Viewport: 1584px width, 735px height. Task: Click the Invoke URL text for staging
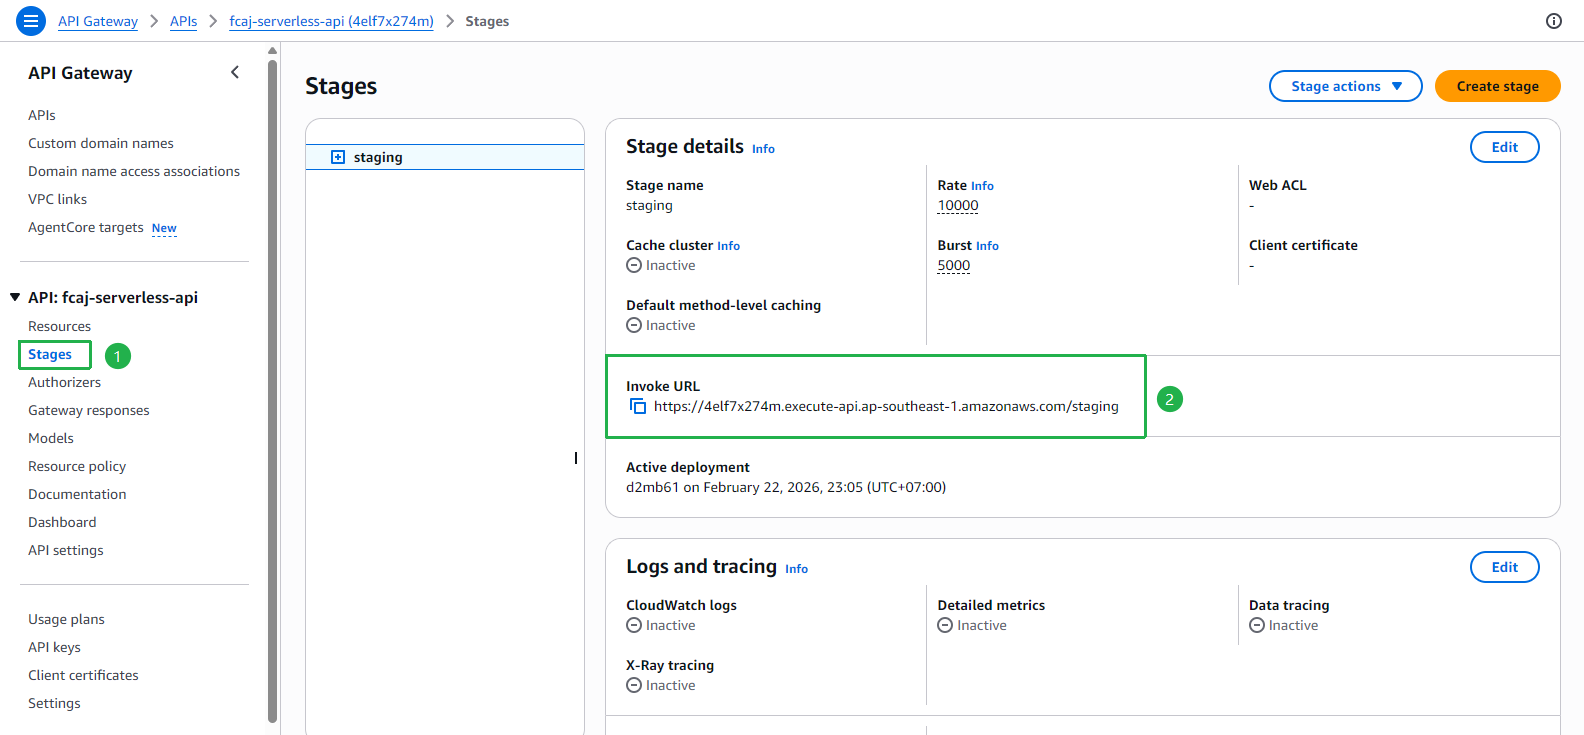(886, 406)
